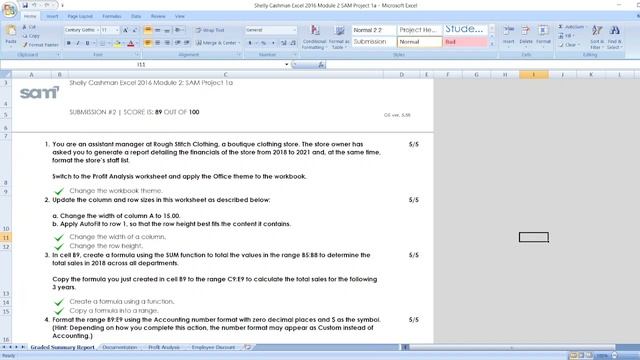Switch to the Profit Analysis sheet tab

164,347
